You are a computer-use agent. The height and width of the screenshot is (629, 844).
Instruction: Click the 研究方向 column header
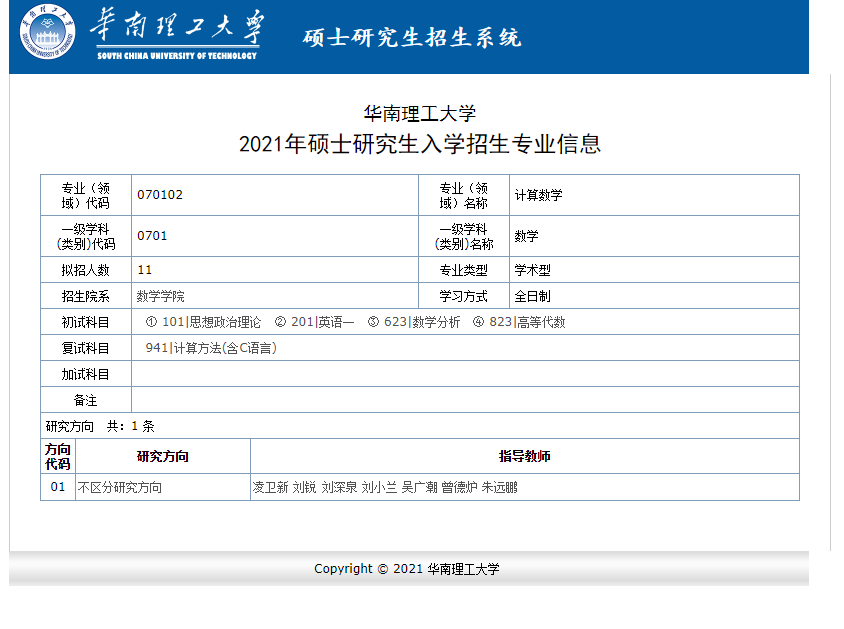click(x=163, y=456)
